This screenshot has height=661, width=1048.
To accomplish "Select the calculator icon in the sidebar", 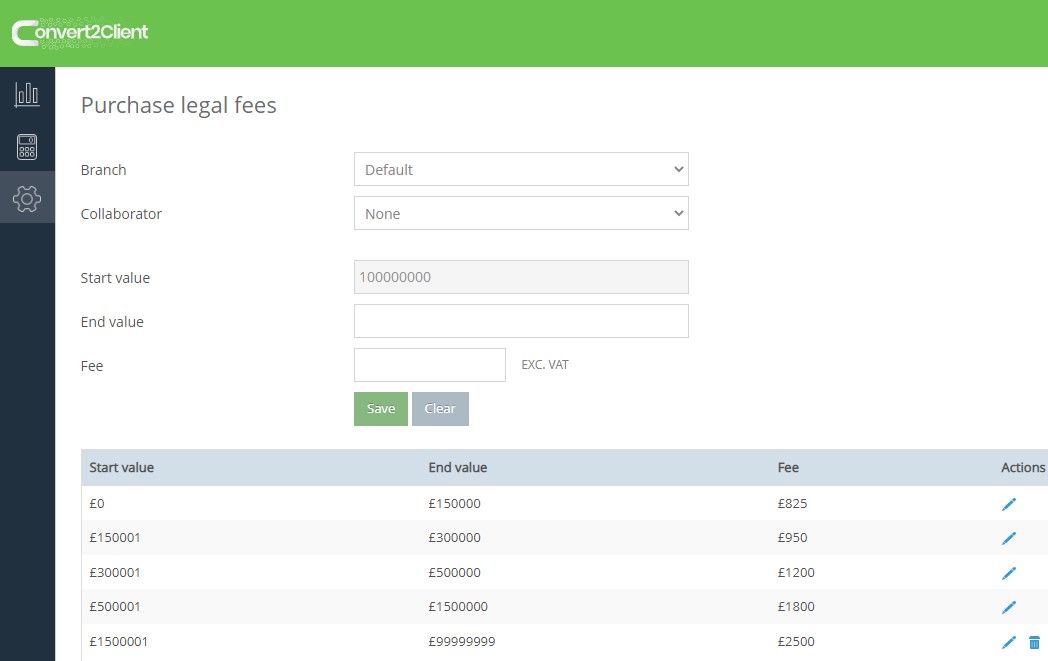I will tap(27, 145).
